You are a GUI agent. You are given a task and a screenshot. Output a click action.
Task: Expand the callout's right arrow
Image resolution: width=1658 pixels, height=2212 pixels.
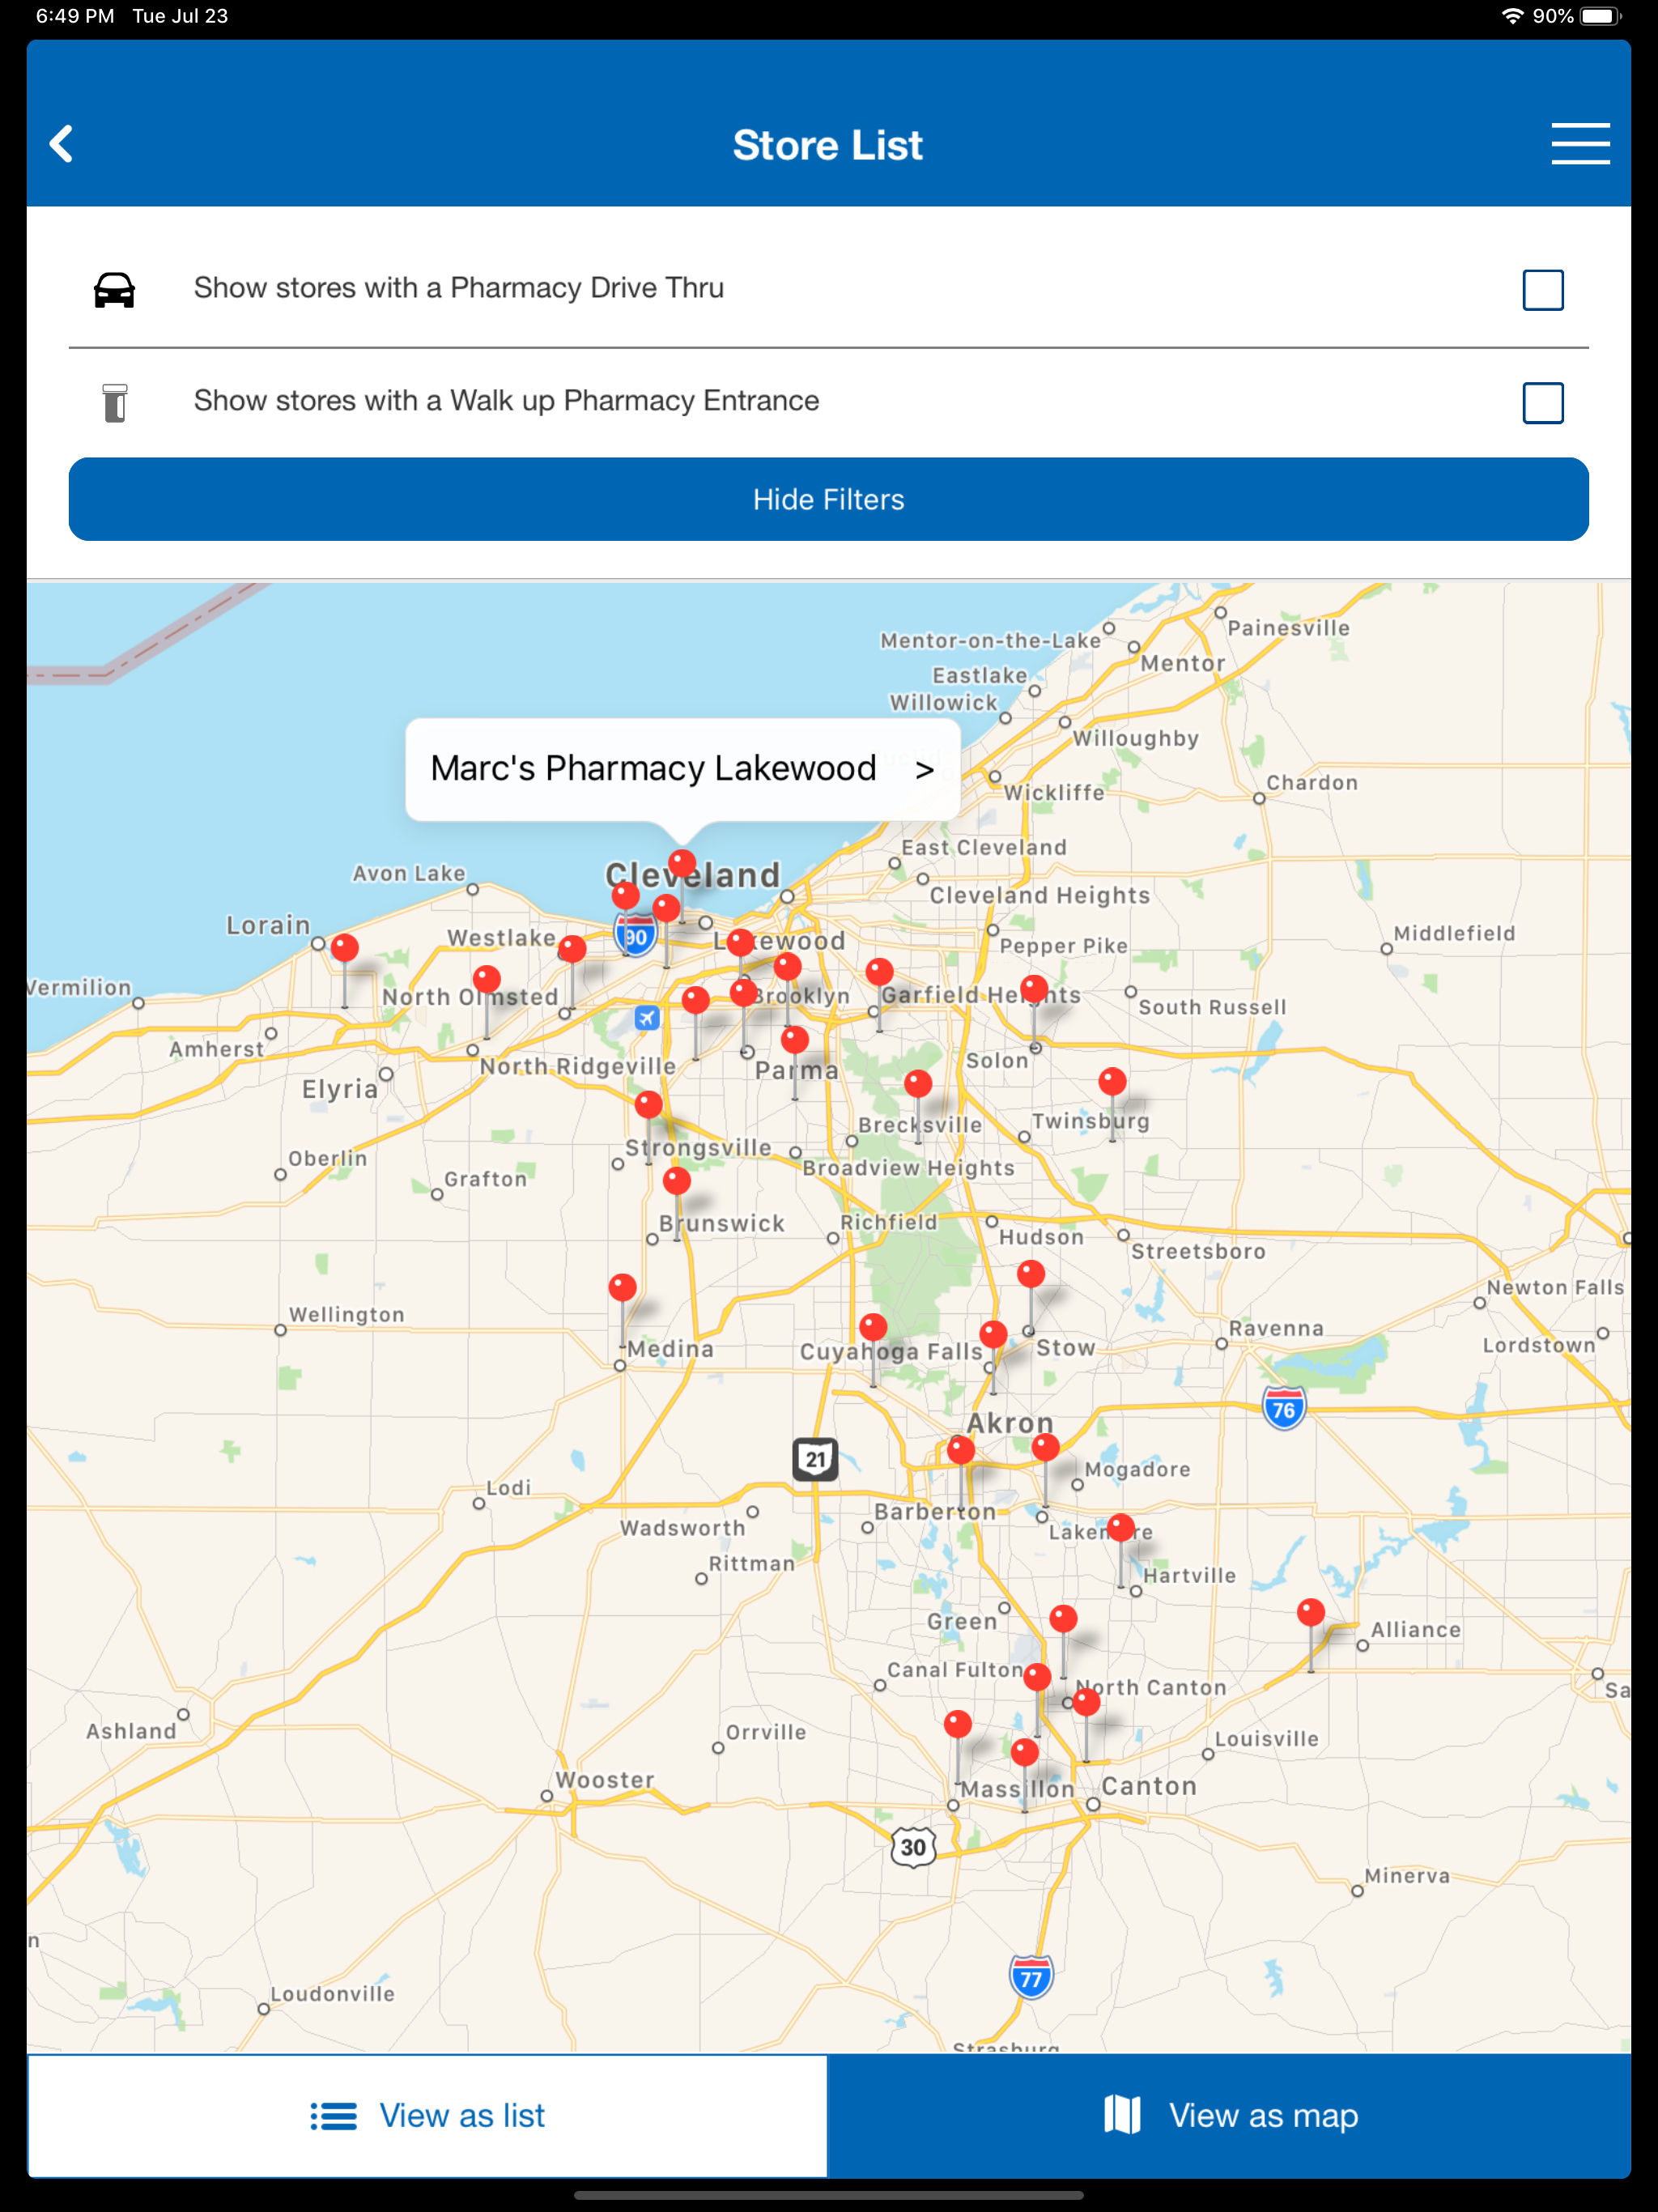tap(924, 769)
